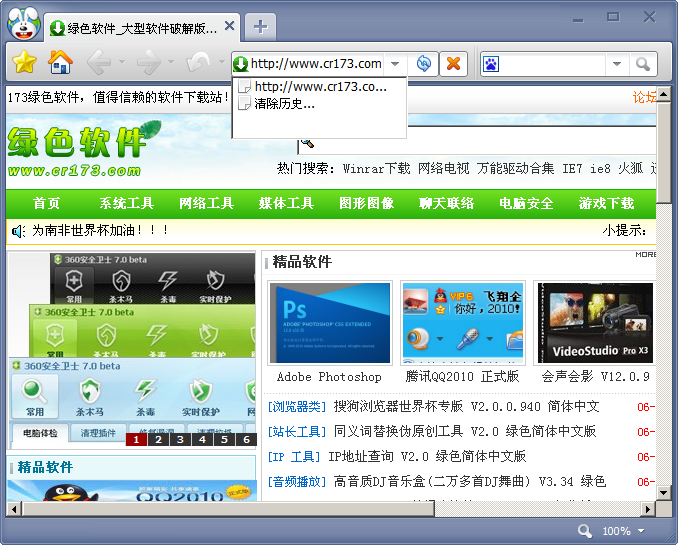Image resolution: width=678 pixels, height=545 pixels.
Task: Click vertical scrollbar down arrow
Action: coord(663,492)
